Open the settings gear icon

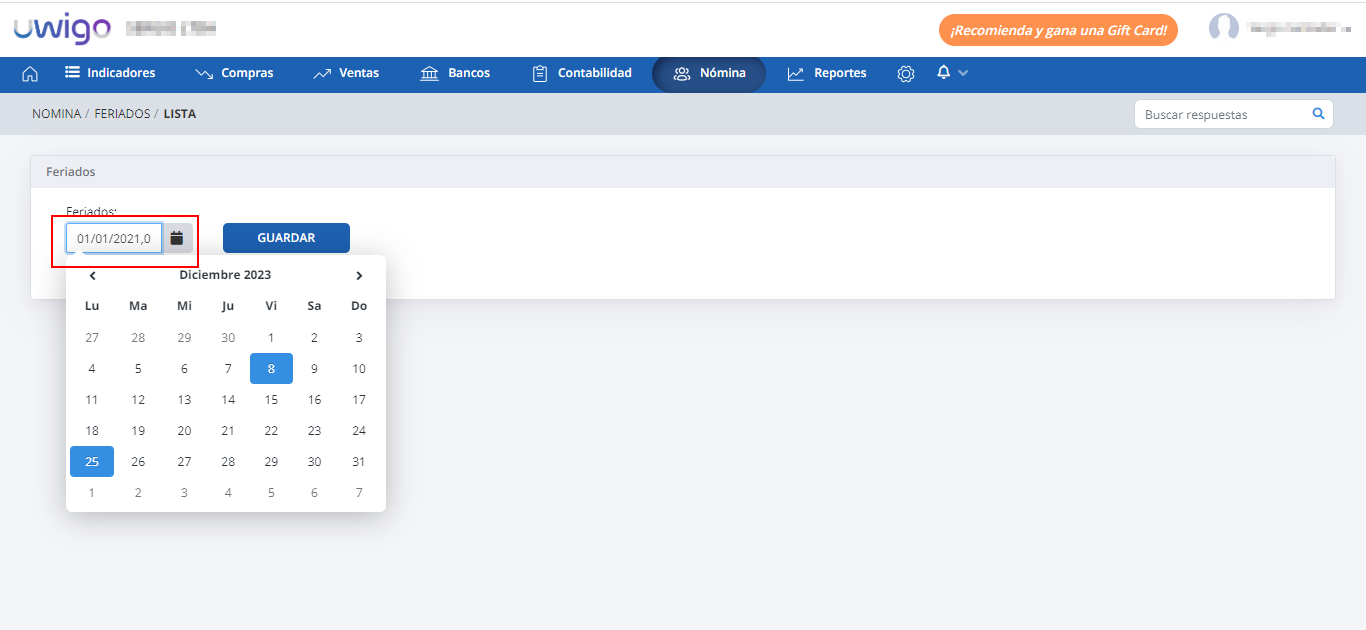pos(906,74)
